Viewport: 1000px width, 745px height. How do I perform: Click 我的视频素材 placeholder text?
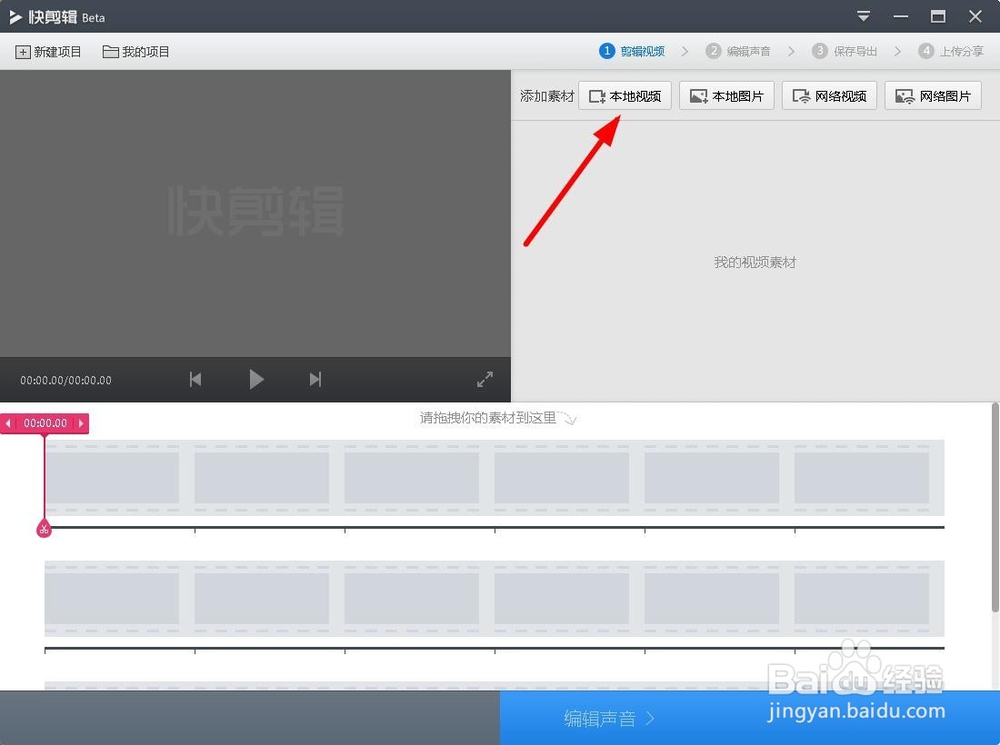point(755,262)
